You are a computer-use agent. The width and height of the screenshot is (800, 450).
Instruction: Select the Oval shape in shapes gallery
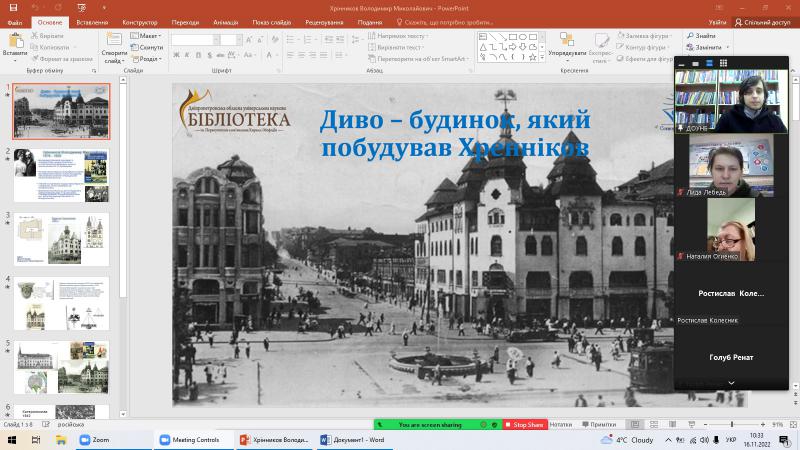523,37
